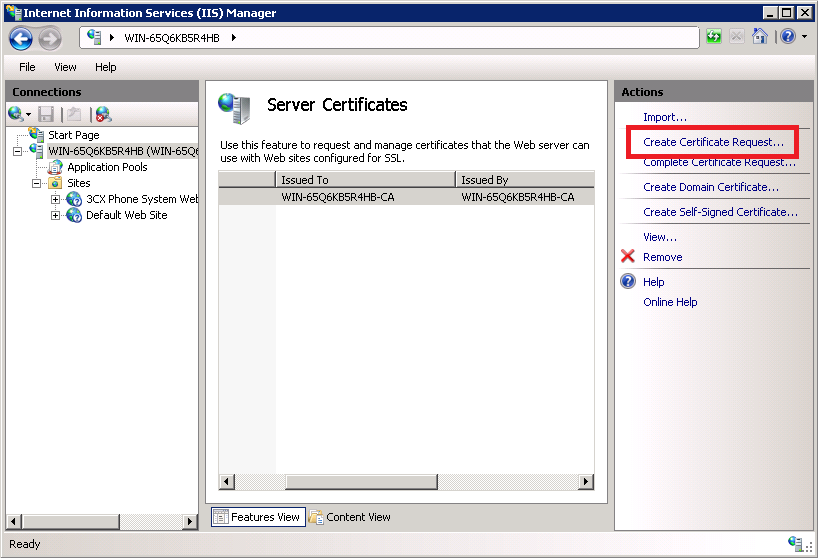Select Default Web Site in the tree
This screenshot has height=558, width=818.
pos(127,215)
